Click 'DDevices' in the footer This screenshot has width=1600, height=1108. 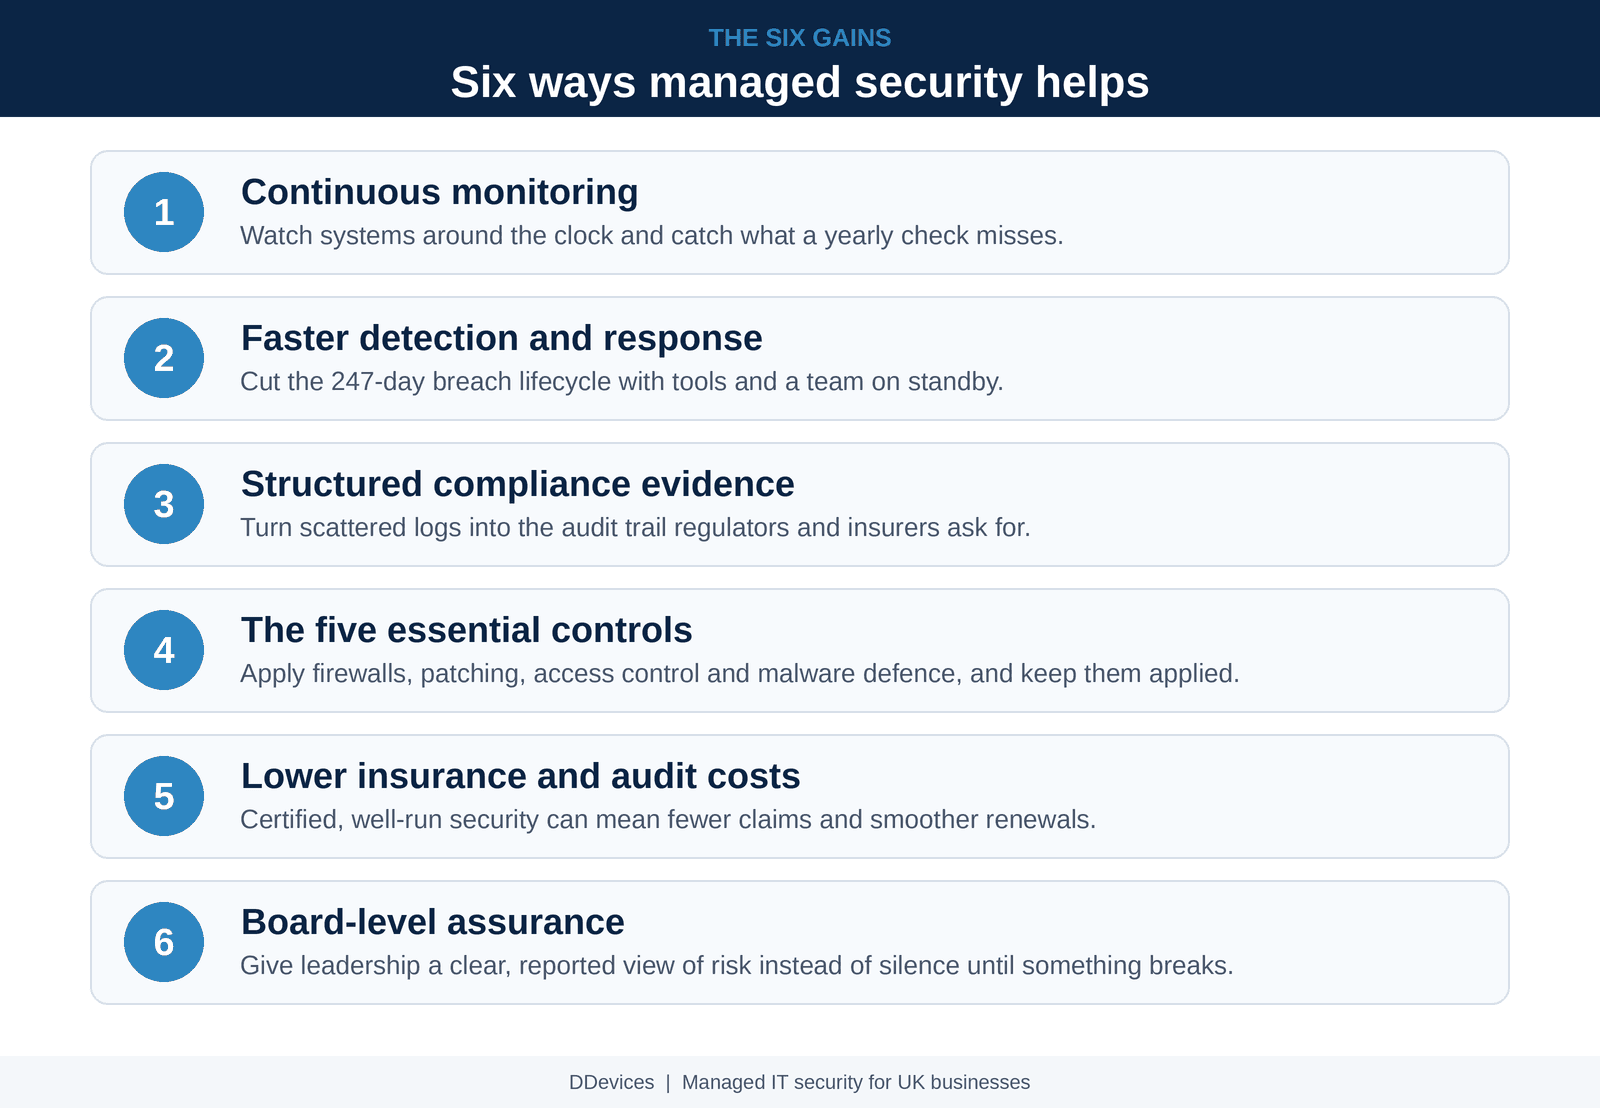611,1082
